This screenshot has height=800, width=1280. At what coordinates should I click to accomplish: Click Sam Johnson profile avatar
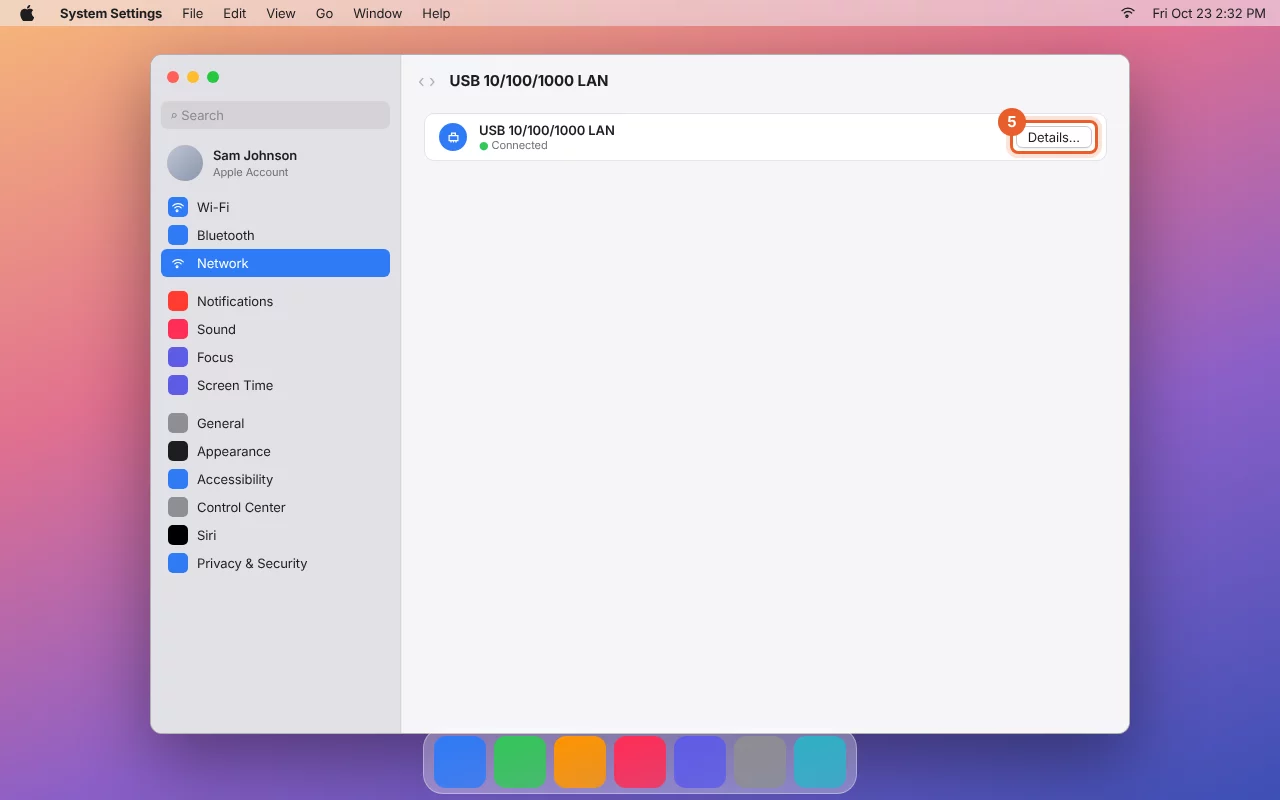[x=185, y=163]
